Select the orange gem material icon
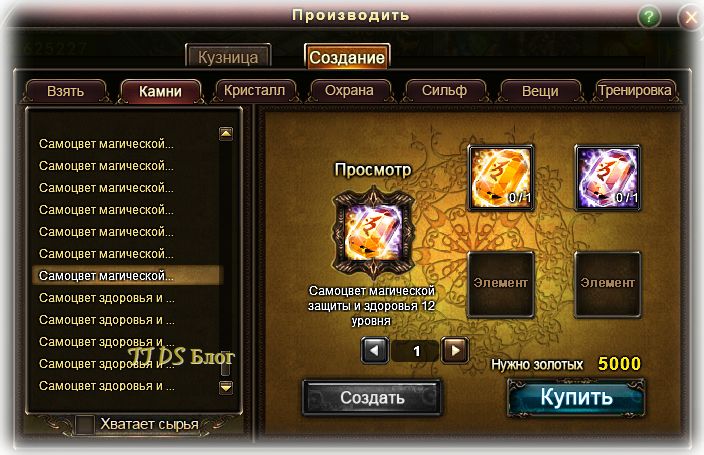This screenshot has width=704, height=455. coord(501,177)
